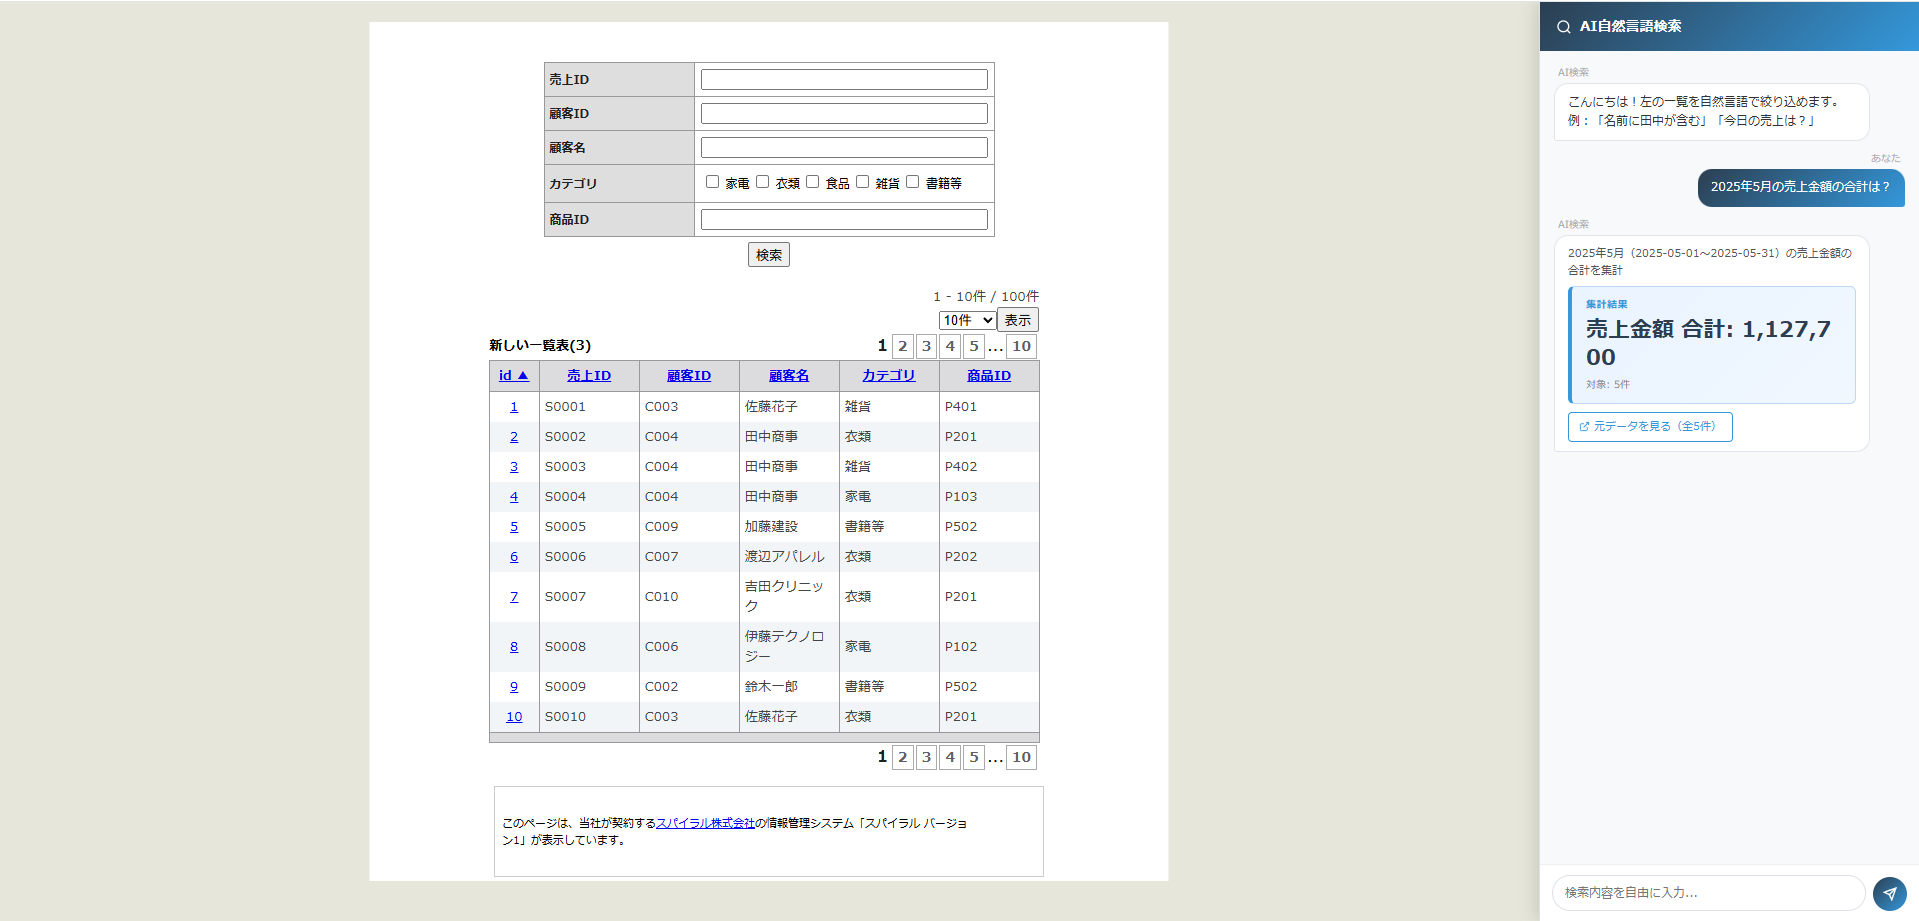1919x921 pixels.
Task: Sort table by カテゴリ column header
Action: 889,376
